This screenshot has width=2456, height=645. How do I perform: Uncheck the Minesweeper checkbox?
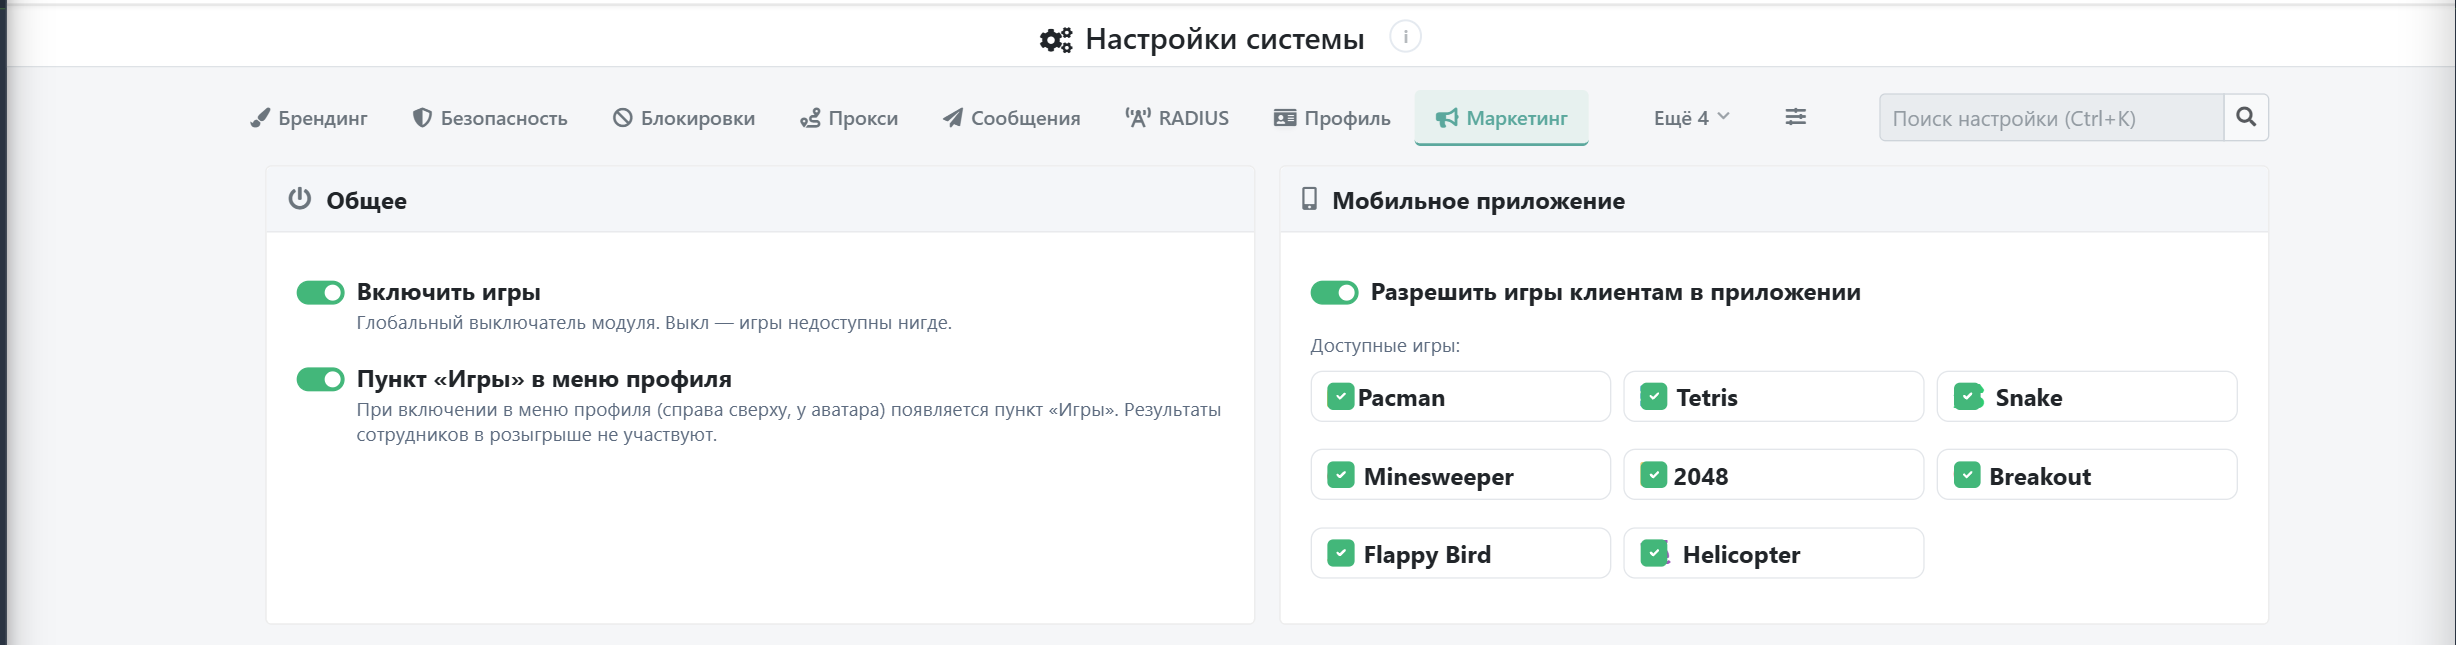coord(1340,475)
